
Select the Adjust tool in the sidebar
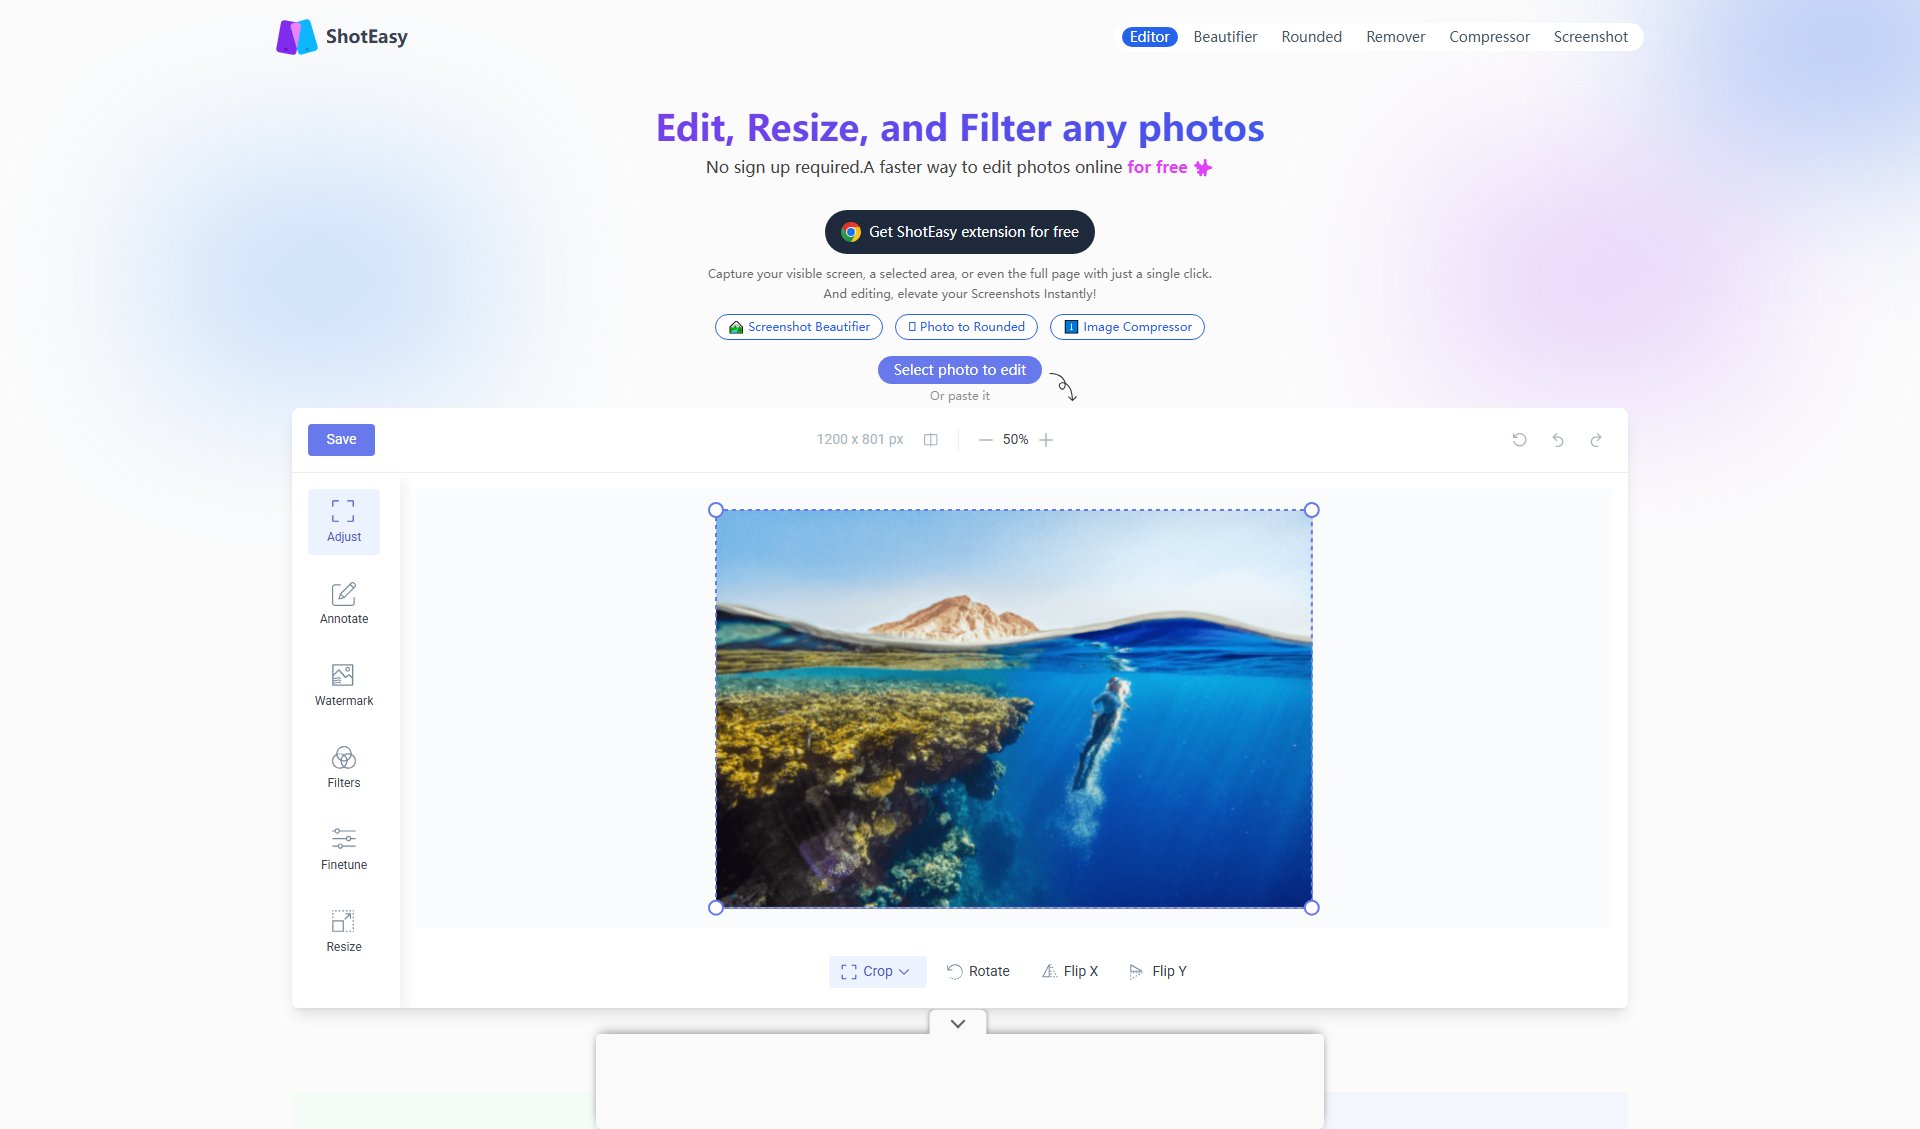[x=343, y=520]
